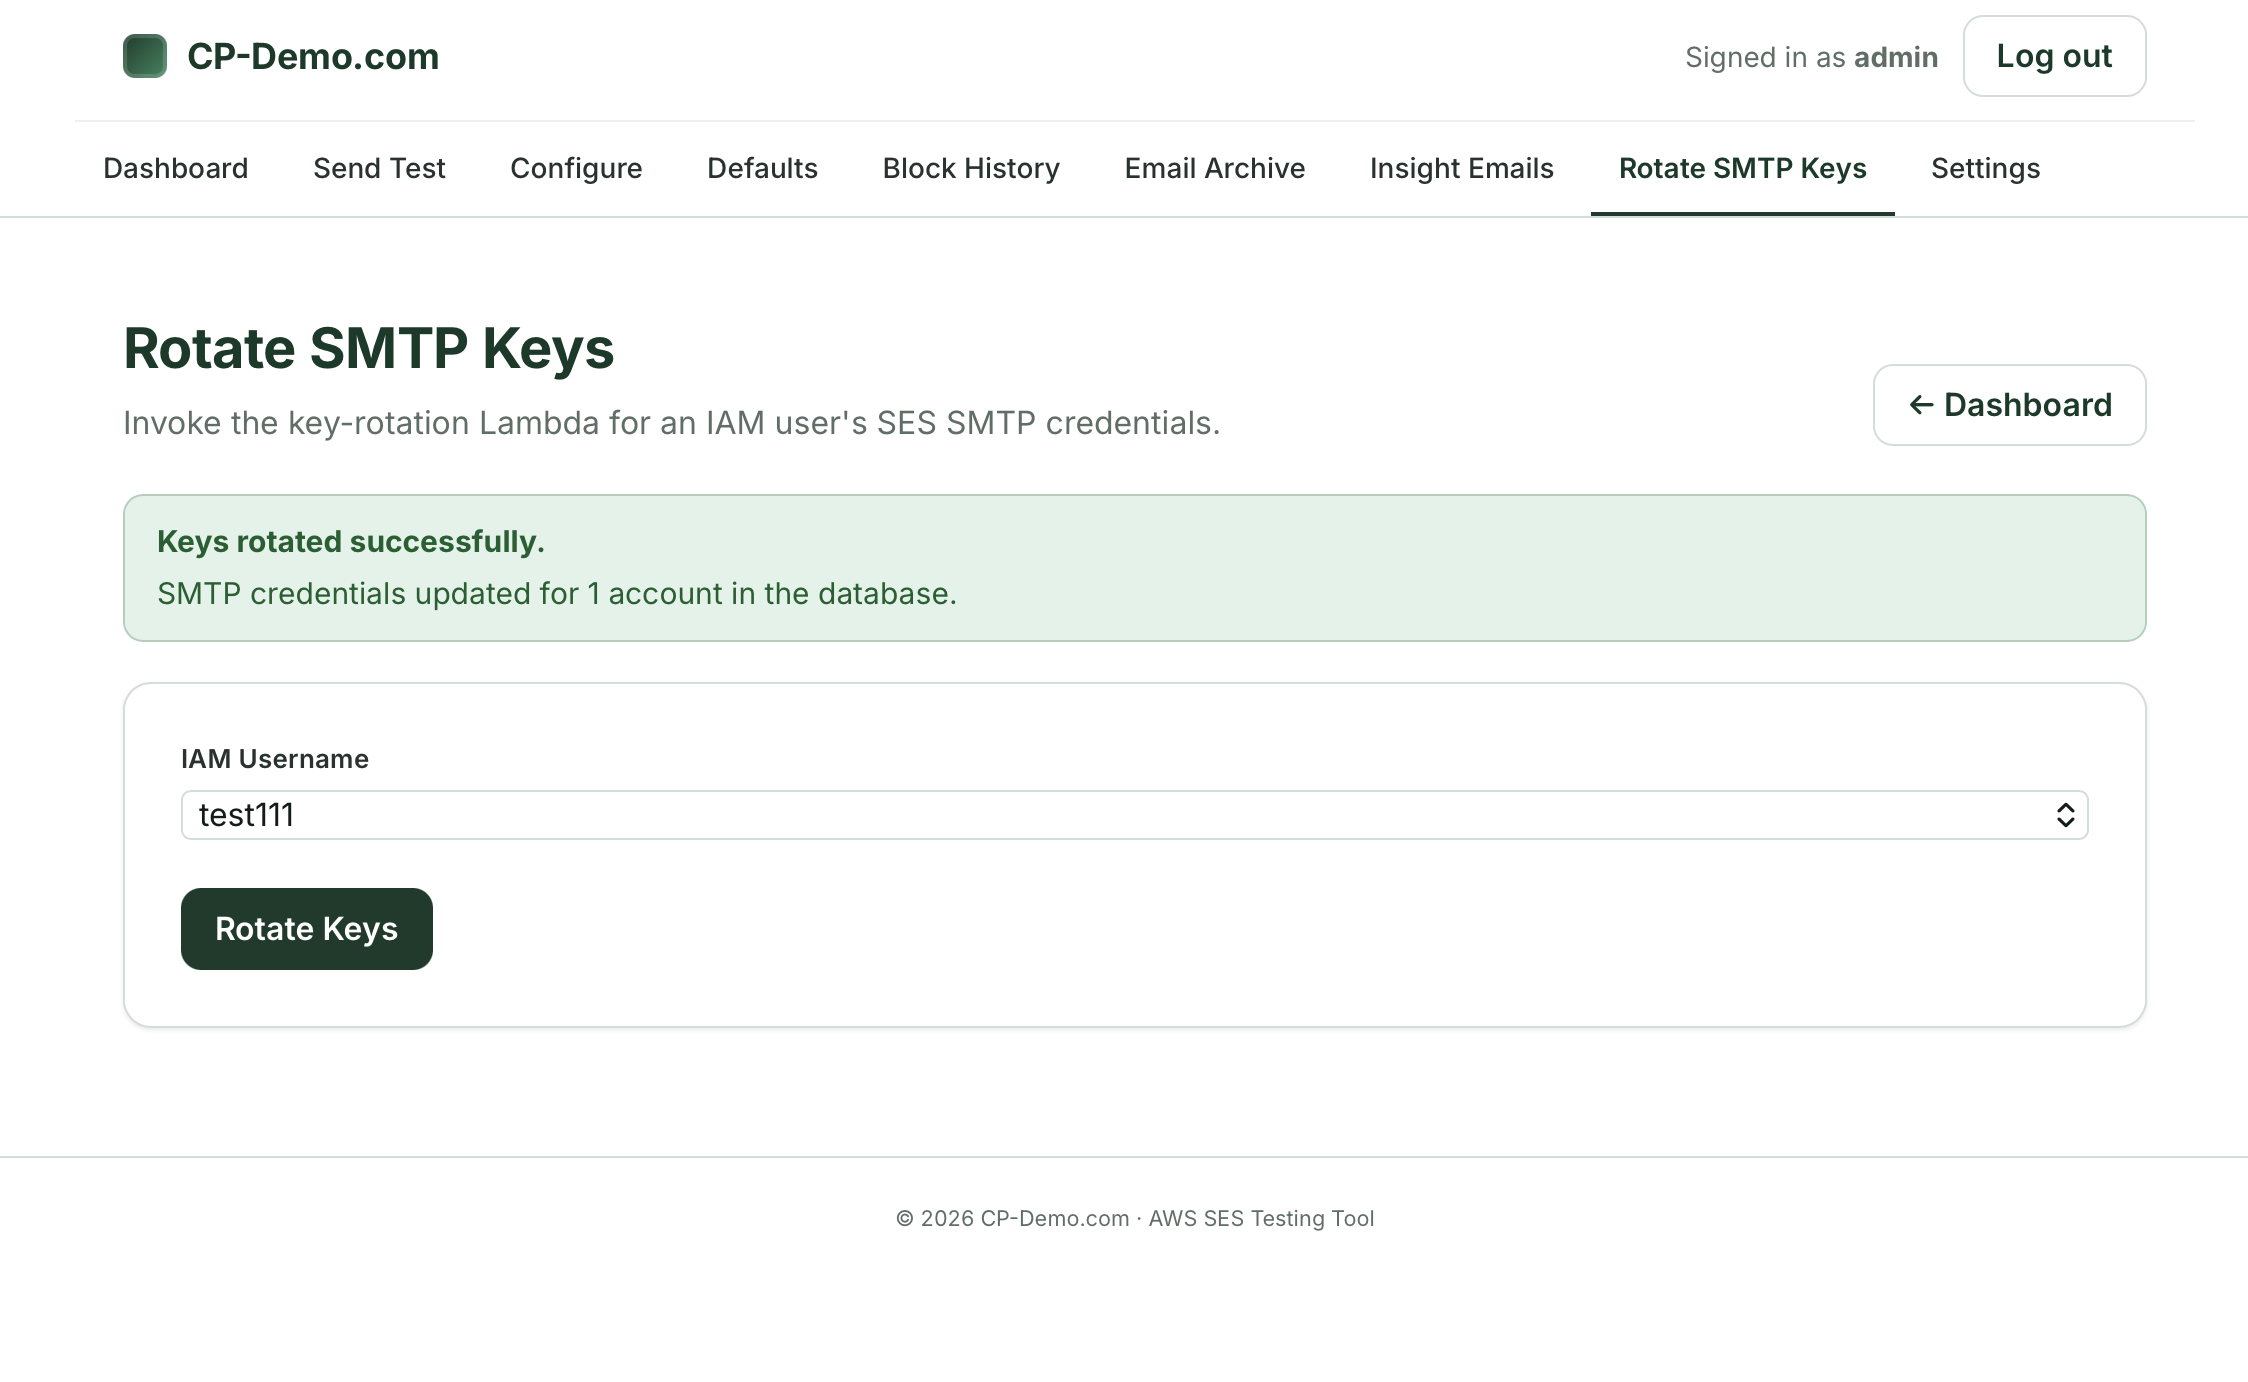
Task: Go to the Dashboard tab
Action: [x=176, y=168]
